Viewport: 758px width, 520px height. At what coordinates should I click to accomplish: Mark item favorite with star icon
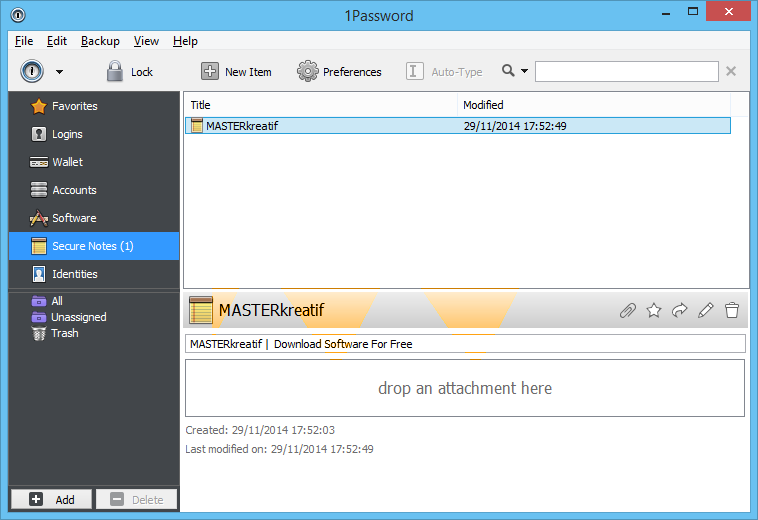click(654, 310)
